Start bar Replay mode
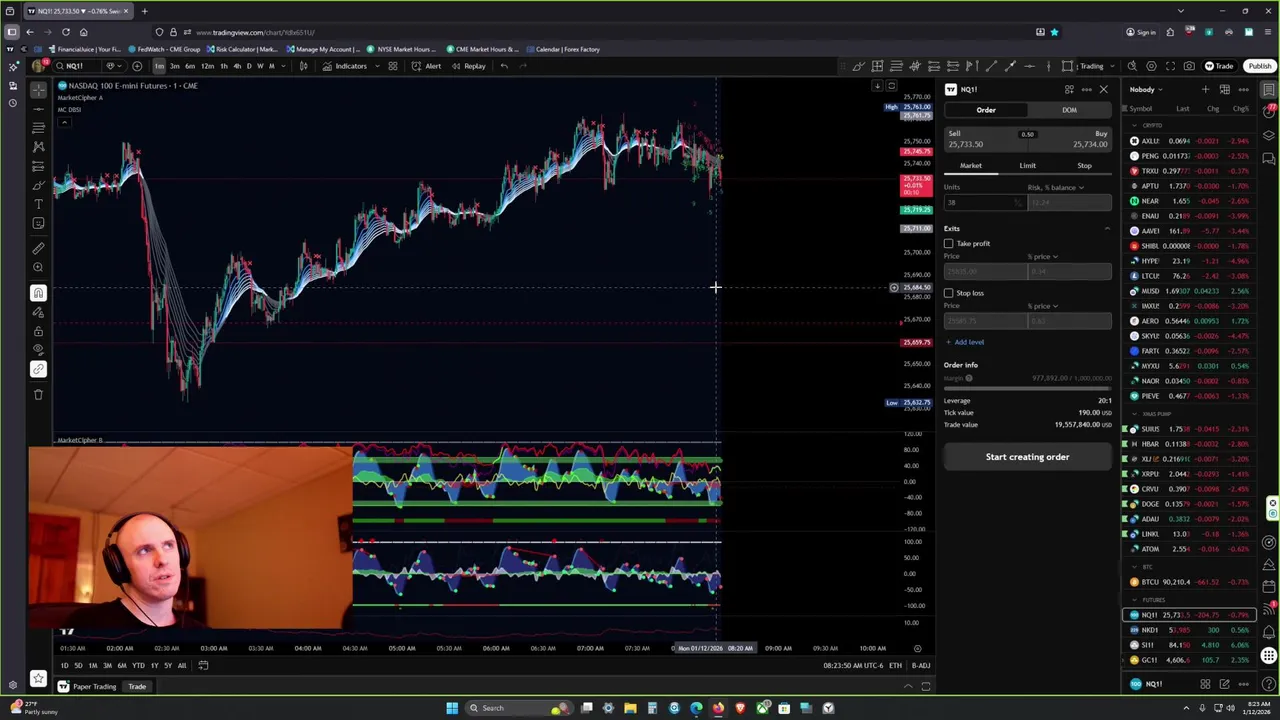This screenshot has width=1280, height=720. (x=468, y=66)
